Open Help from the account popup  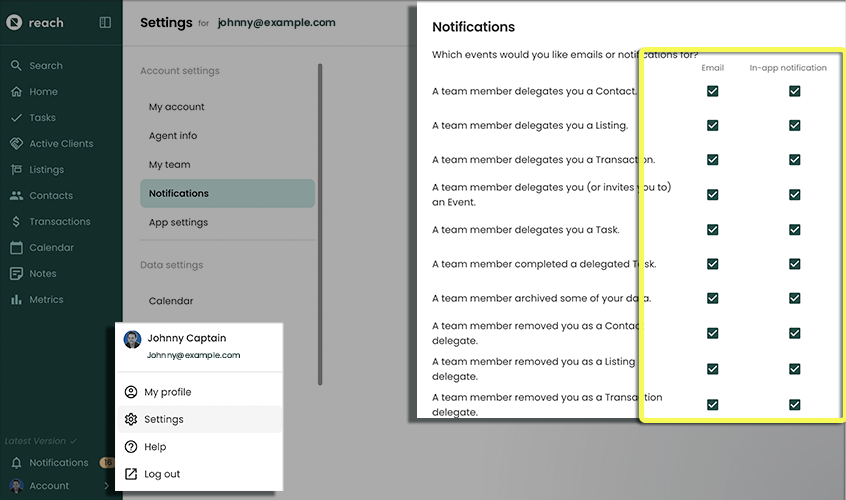155,447
